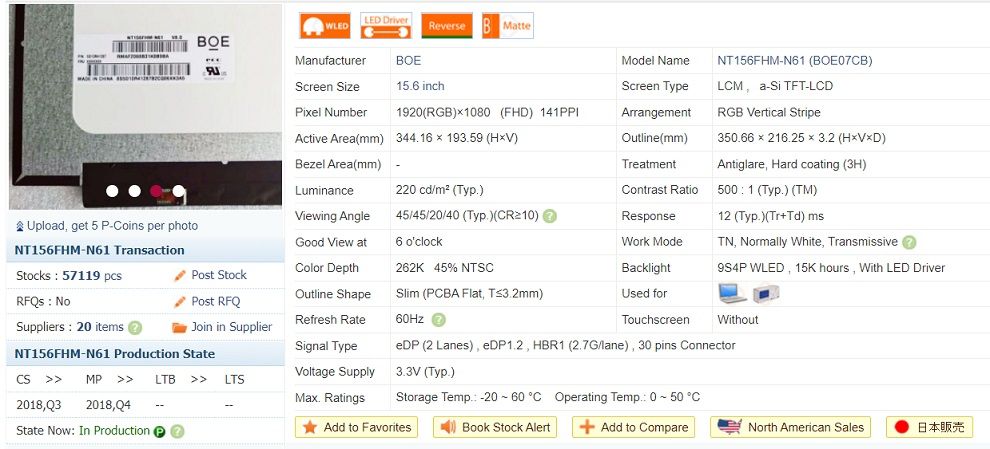This screenshot has height=449, width=990.
Task: Click Antiglare, Hard coating (3H) value
Action: pyautogui.click(x=792, y=164)
